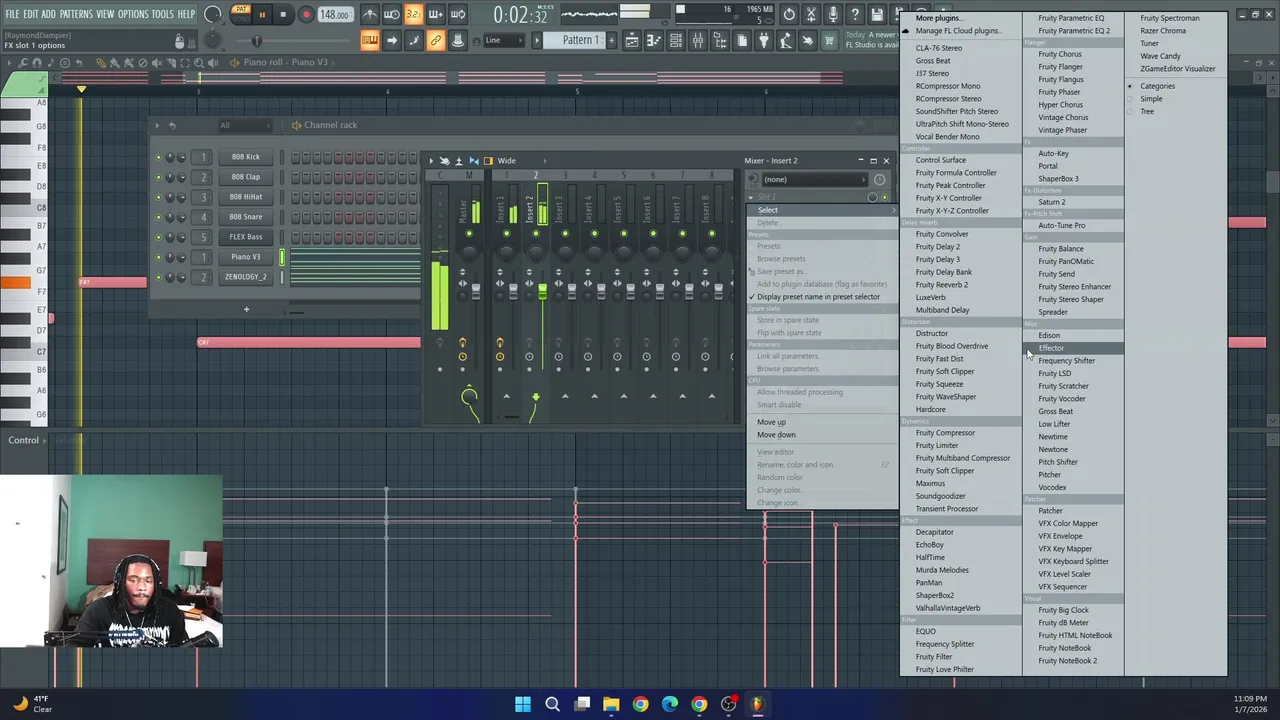
Task: Open Windows Start menu
Action: pyautogui.click(x=523, y=704)
